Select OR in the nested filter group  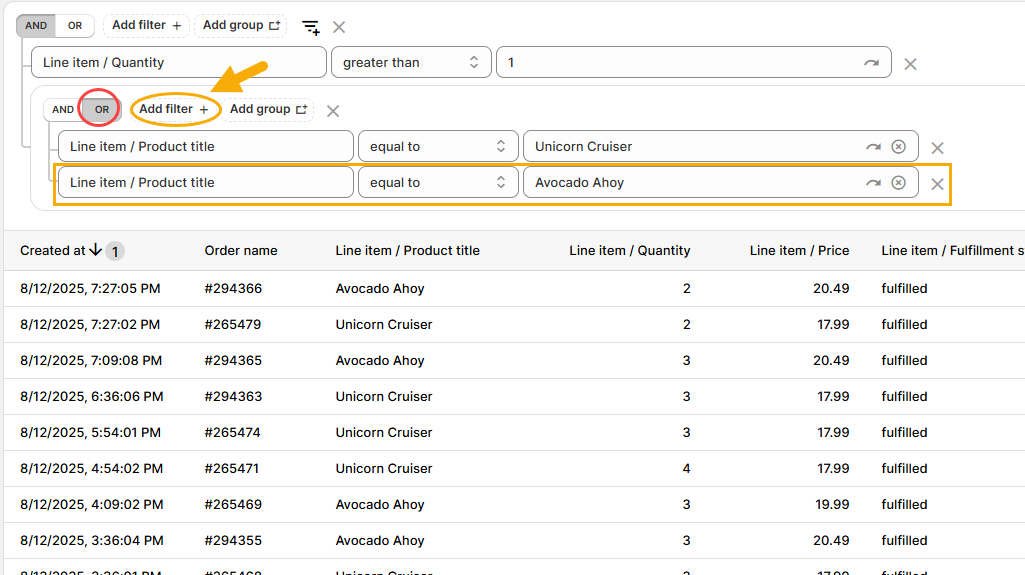(101, 110)
